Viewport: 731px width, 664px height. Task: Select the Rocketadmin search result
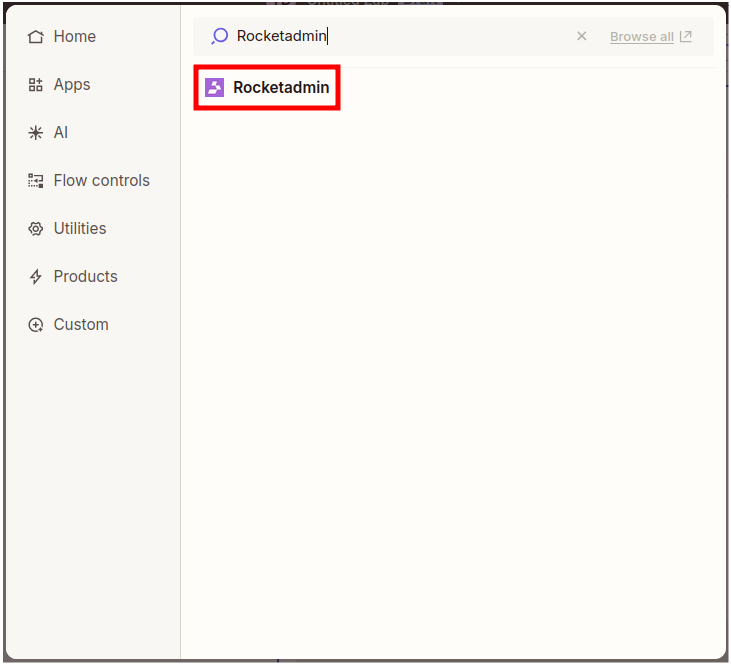click(x=267, y=87)
